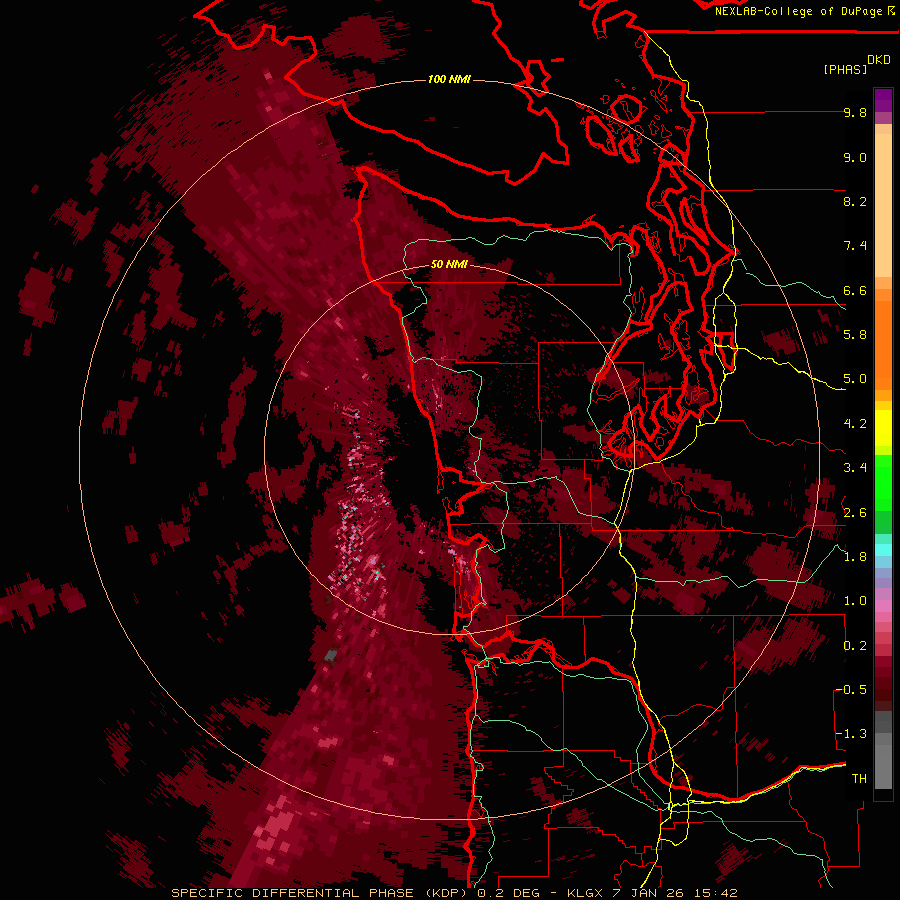This screenshot has height=900, width=900.
Task: Click the 7 JAN 26 15:42 timestamp
Action: [x=676, y=893]
